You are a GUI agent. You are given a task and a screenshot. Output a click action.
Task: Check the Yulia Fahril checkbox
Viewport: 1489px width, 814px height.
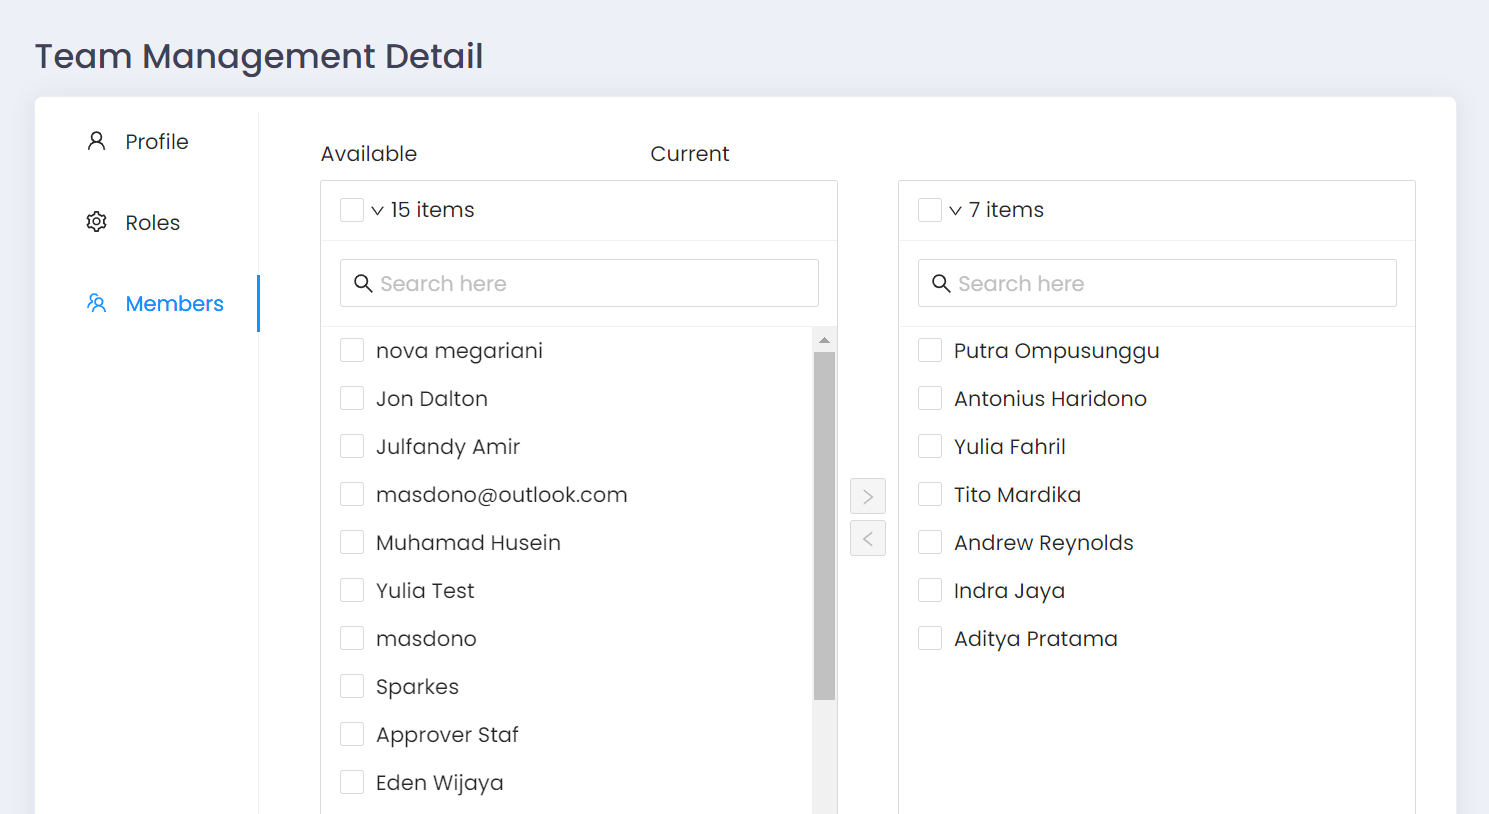click(x=930, y=446)
